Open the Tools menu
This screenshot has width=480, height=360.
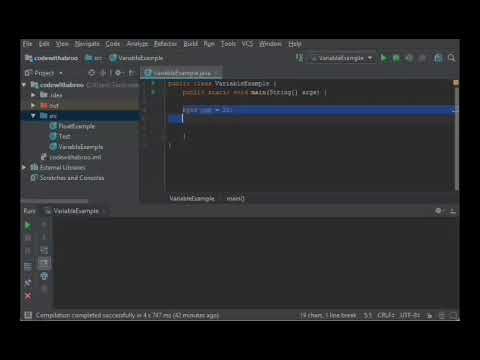click(x=228, y=44)
